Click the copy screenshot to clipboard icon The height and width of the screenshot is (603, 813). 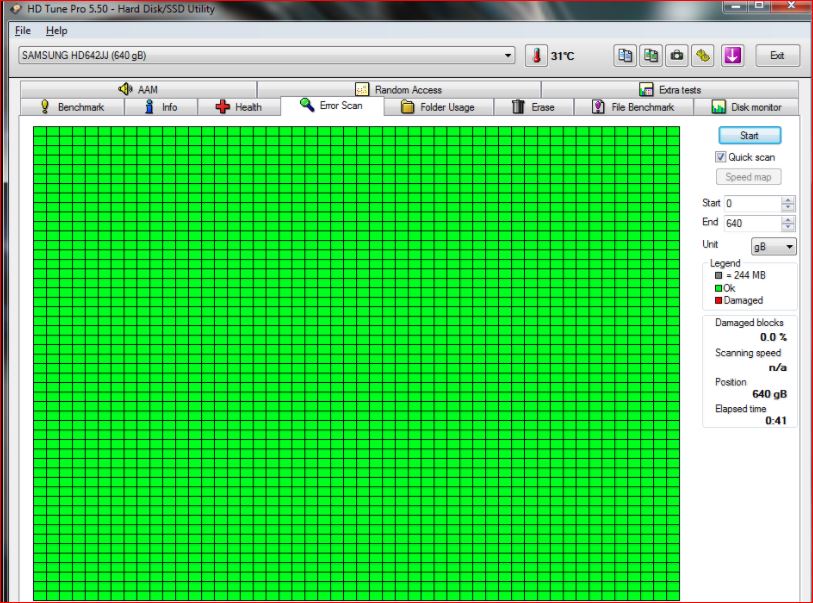coord(651,55)
